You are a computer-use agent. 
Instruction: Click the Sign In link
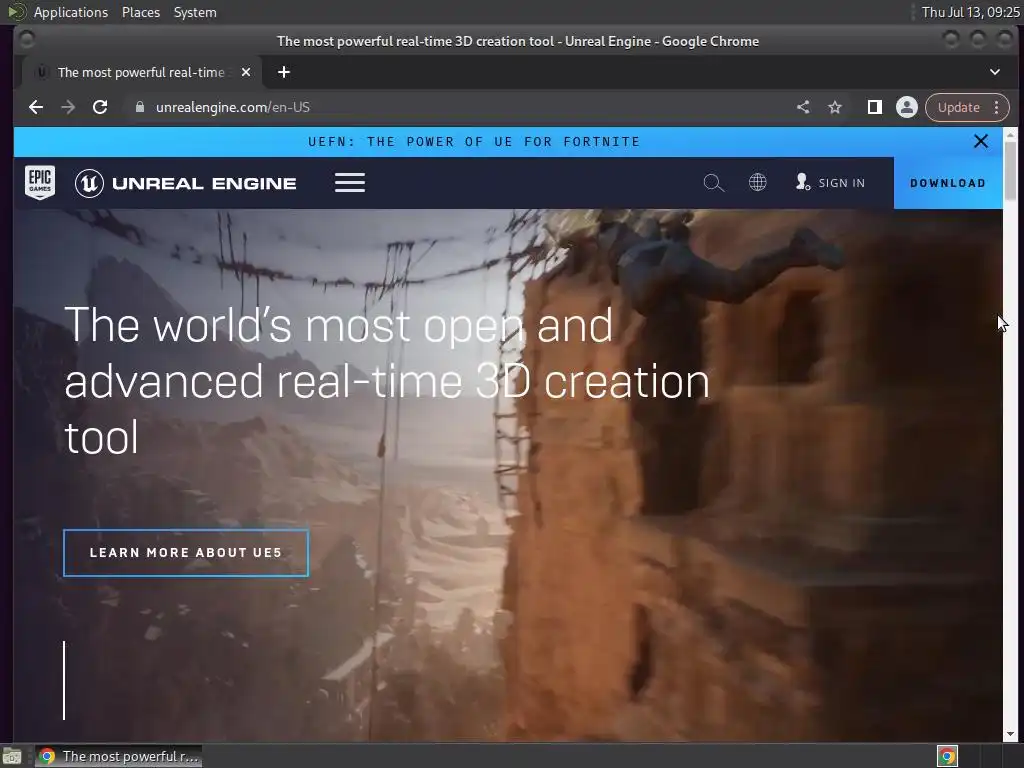coord(830,183)
